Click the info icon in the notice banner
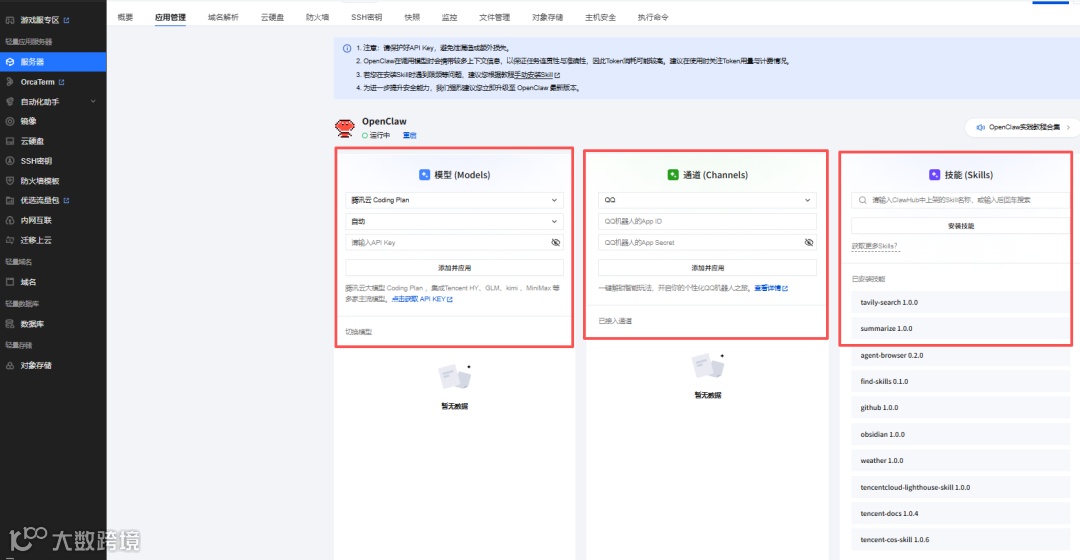This screenshot has width=1080, height=560. tap(346, 48)
